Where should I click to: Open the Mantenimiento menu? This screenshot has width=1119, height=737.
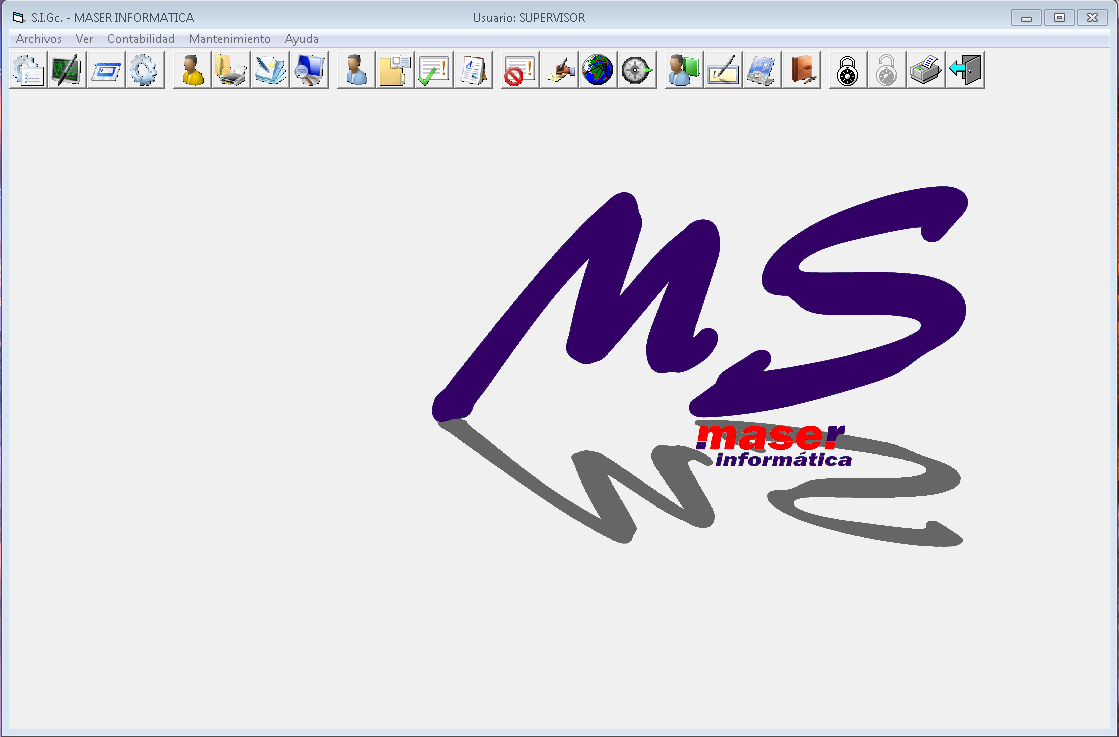point(230,39)
